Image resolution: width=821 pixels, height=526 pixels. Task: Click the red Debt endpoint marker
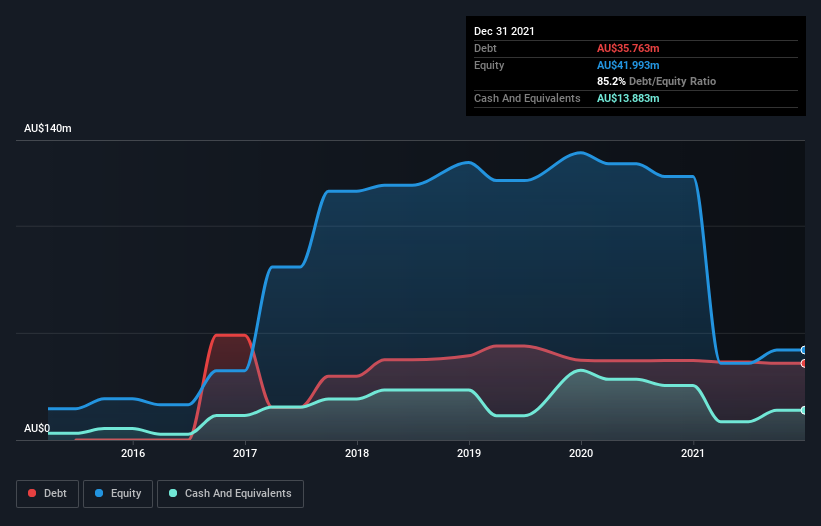point(804,363)
